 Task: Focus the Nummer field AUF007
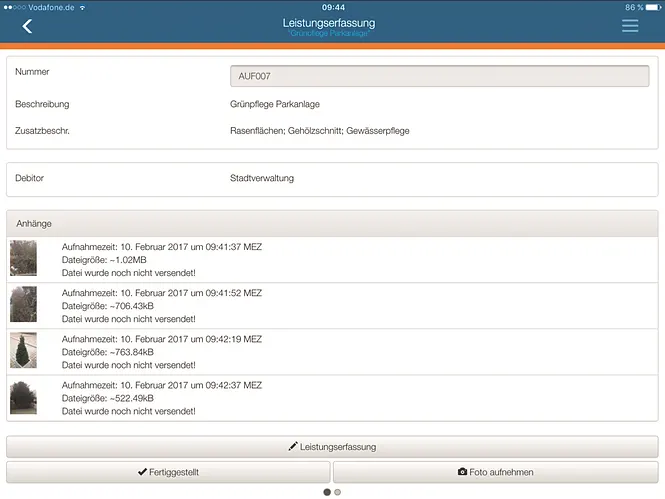439,76
